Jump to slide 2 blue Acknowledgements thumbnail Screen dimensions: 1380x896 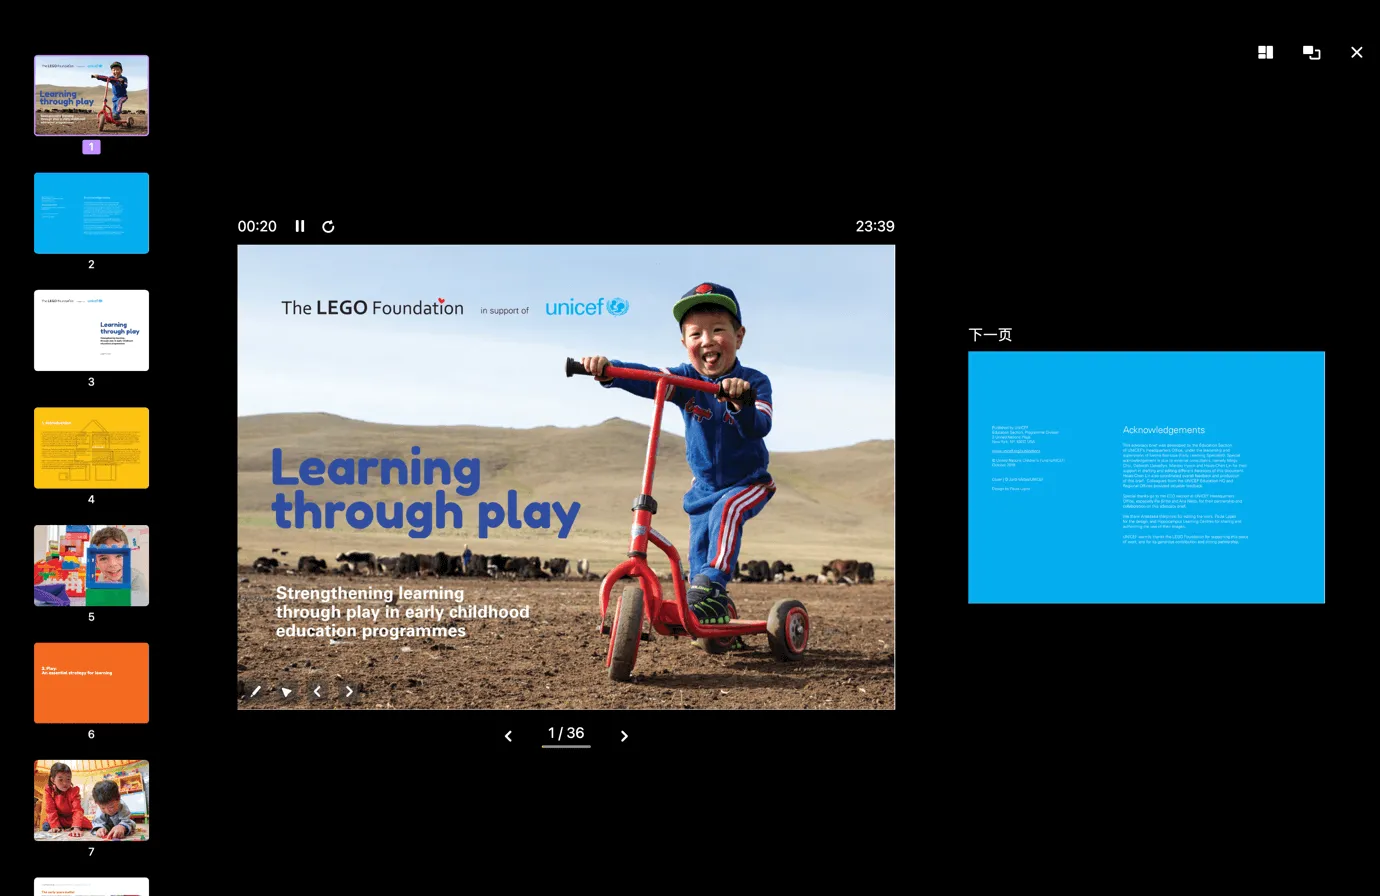pyautogui.click(x=91, y=213)
